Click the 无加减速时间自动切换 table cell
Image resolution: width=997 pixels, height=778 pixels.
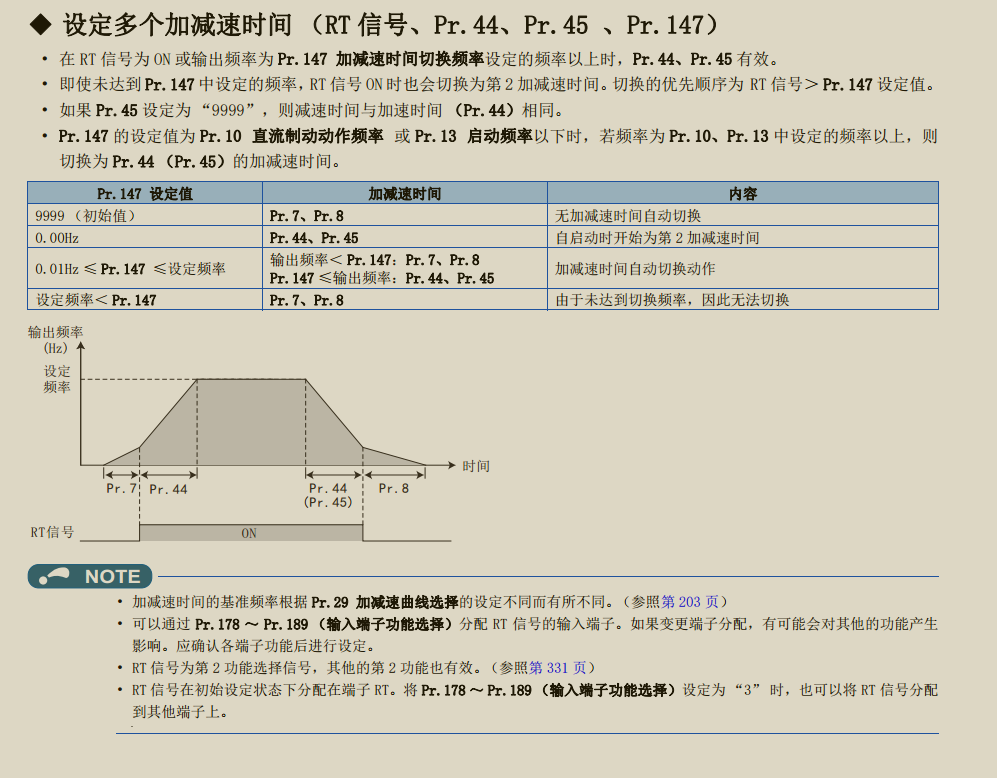tap(628, 215)
